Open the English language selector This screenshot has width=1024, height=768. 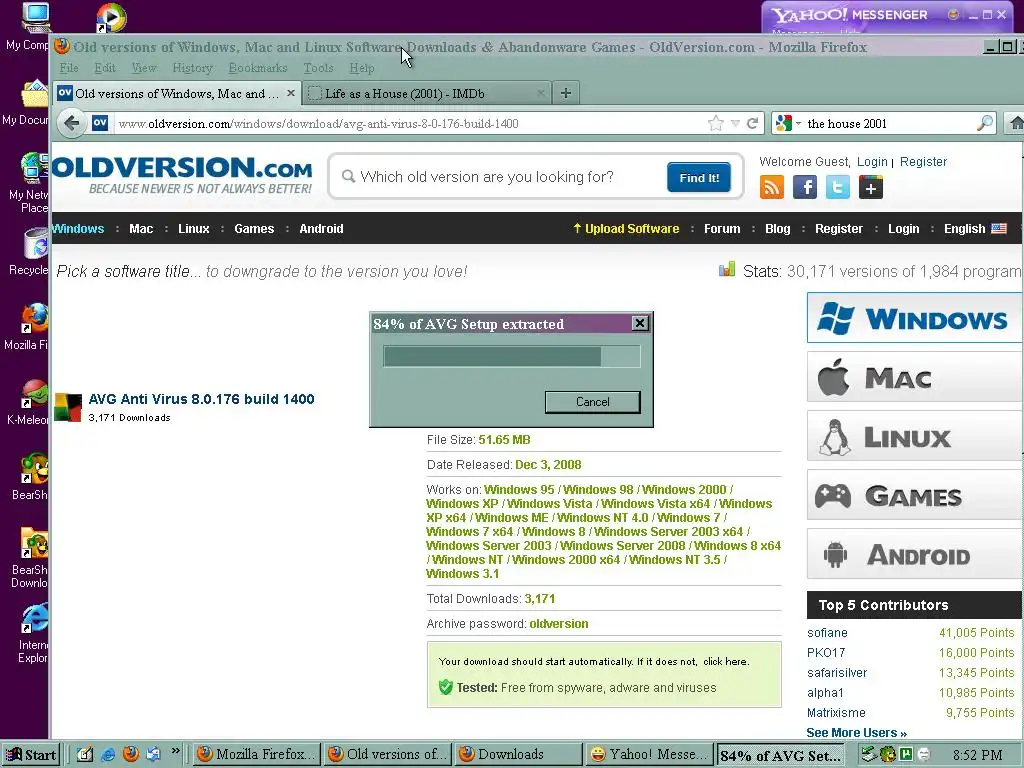[x=975, y=229]
